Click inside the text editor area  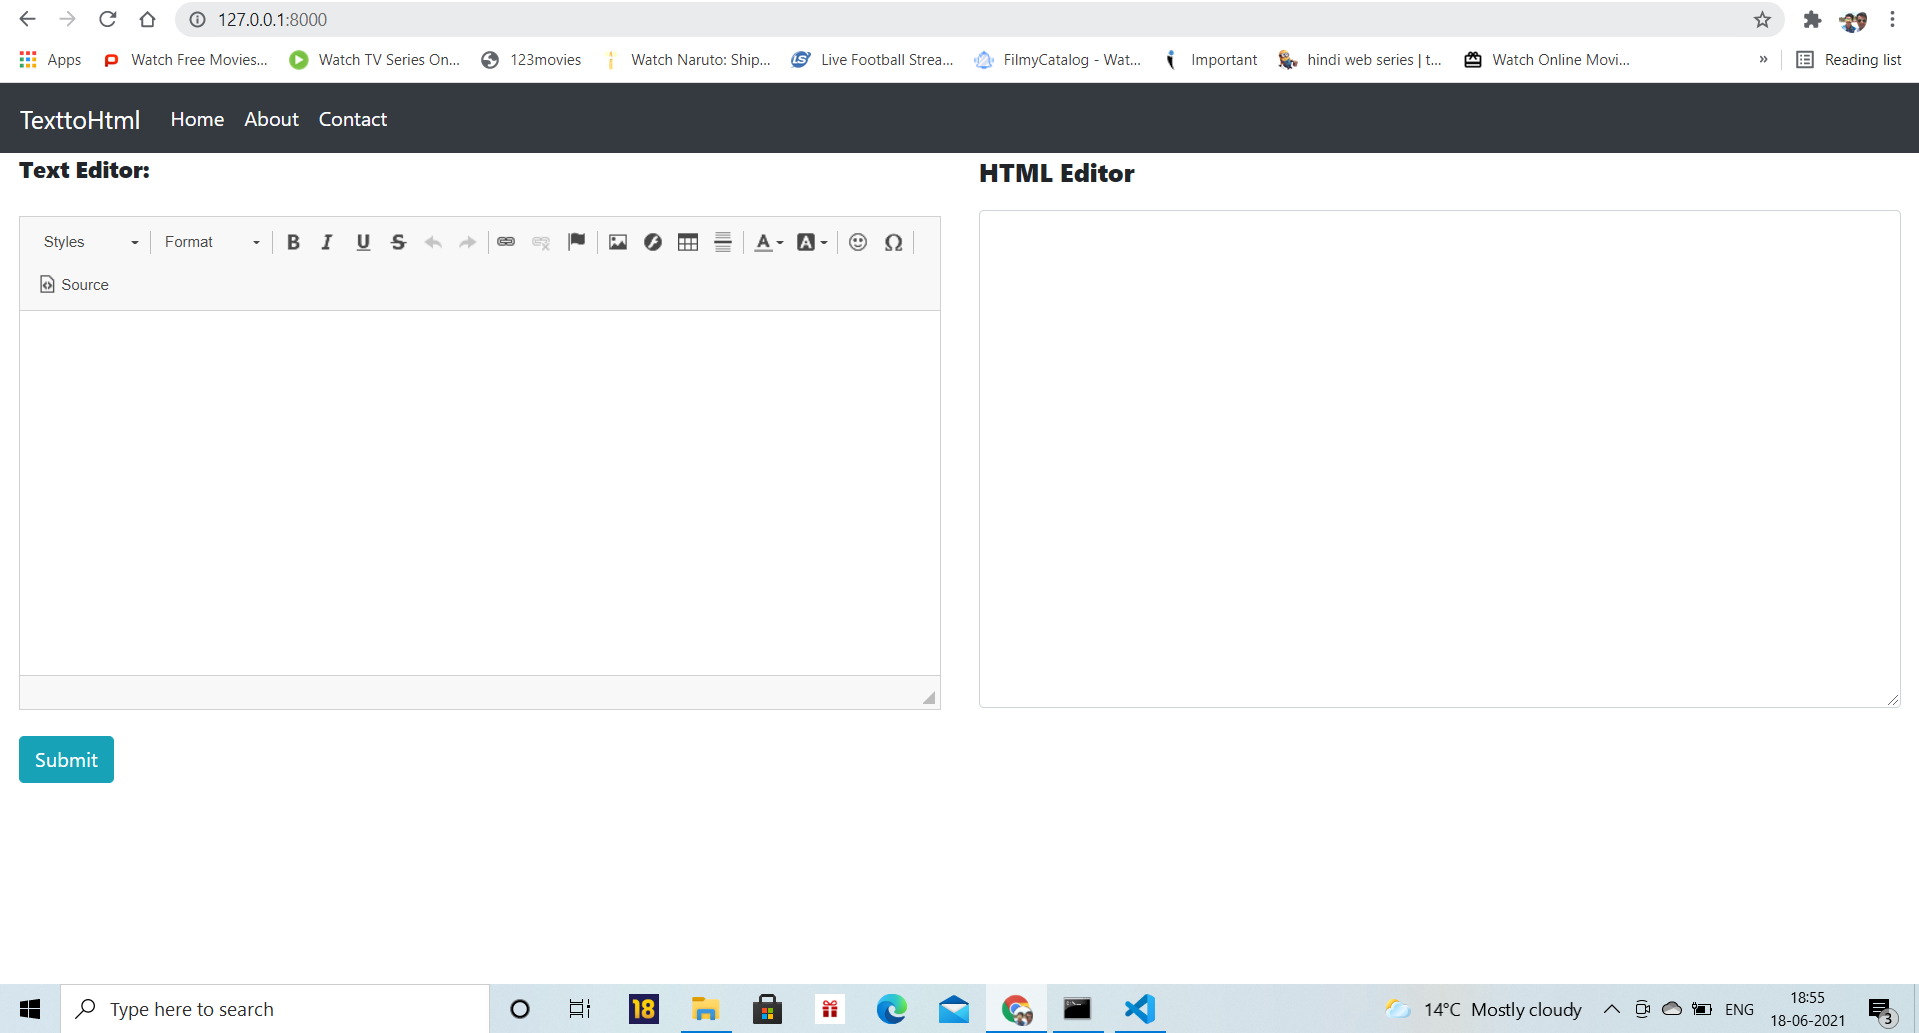480,493
